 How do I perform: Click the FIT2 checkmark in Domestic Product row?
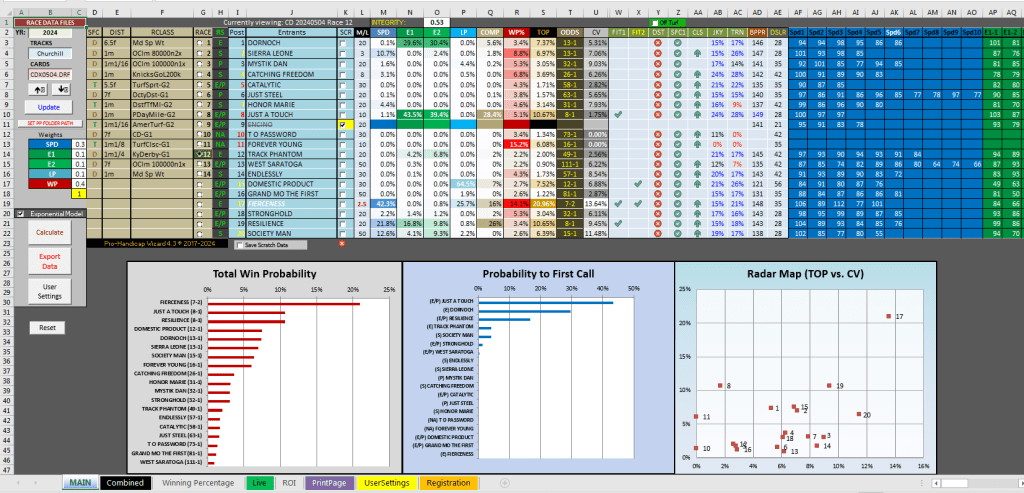638,185
